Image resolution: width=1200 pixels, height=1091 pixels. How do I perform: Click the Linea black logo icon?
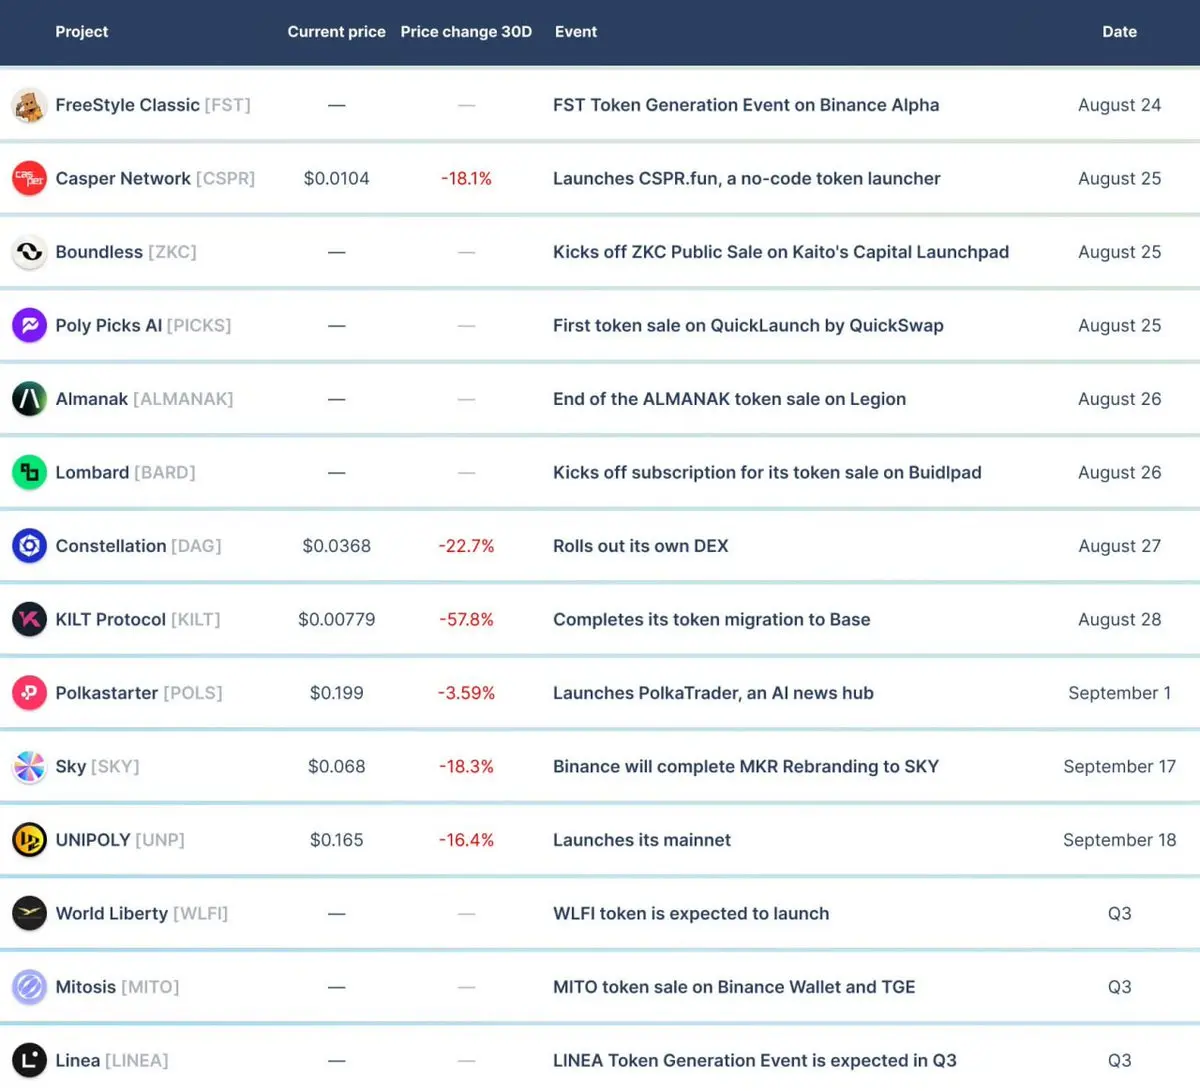coord(29,1060)
